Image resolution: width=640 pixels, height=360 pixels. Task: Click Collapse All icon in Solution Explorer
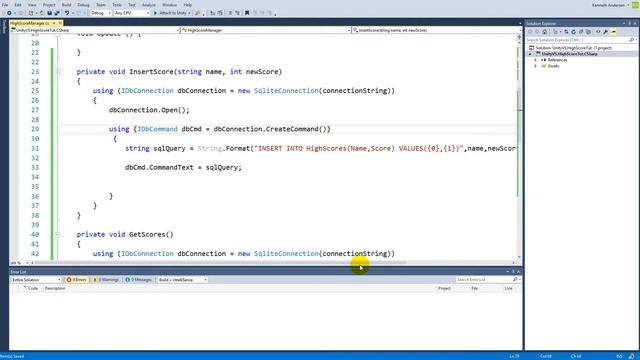(x=581, y=32)
